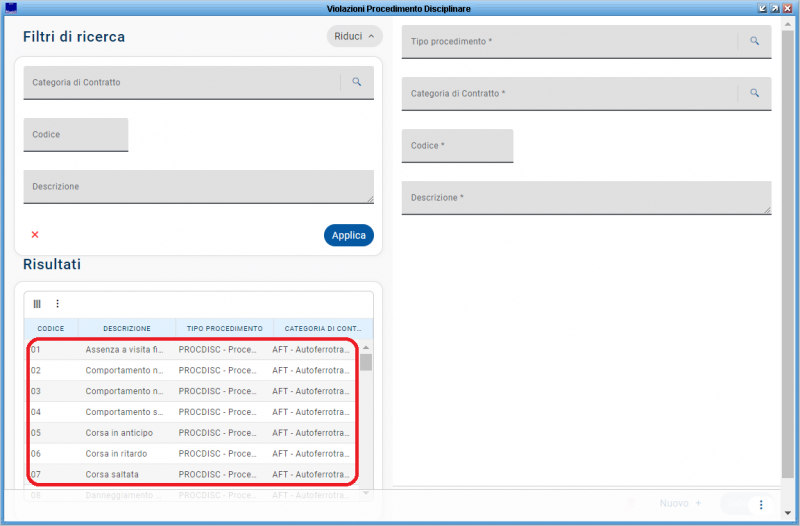Clear filters with the red X icon
Viewport: 800px width, 526px height.
35,235
